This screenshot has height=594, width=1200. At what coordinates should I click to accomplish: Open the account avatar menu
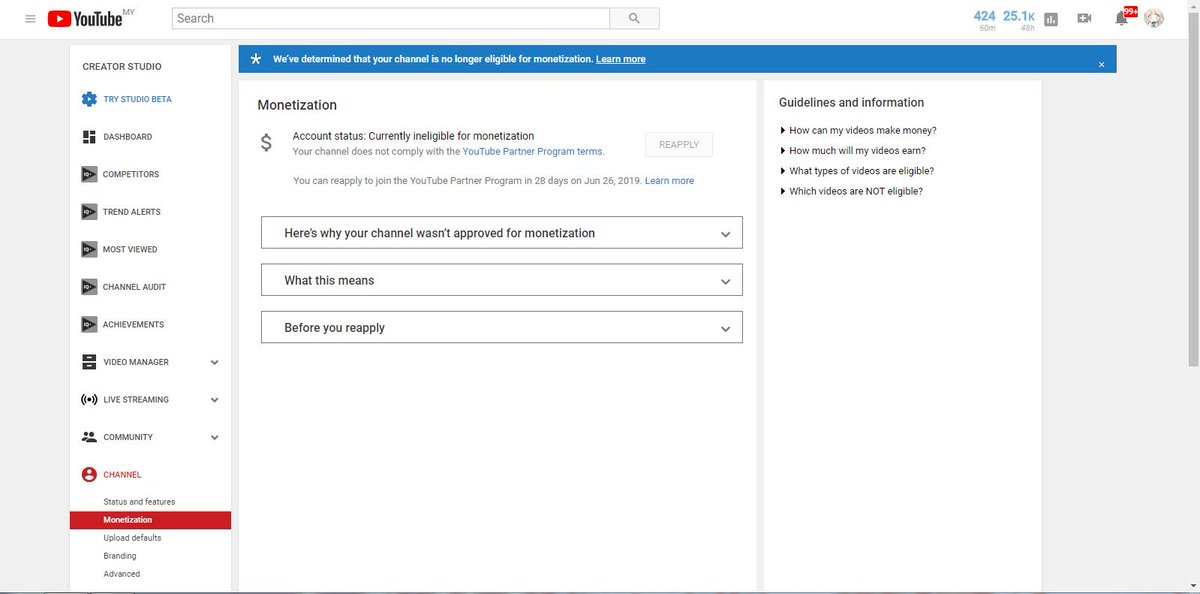coord(1154,18)
